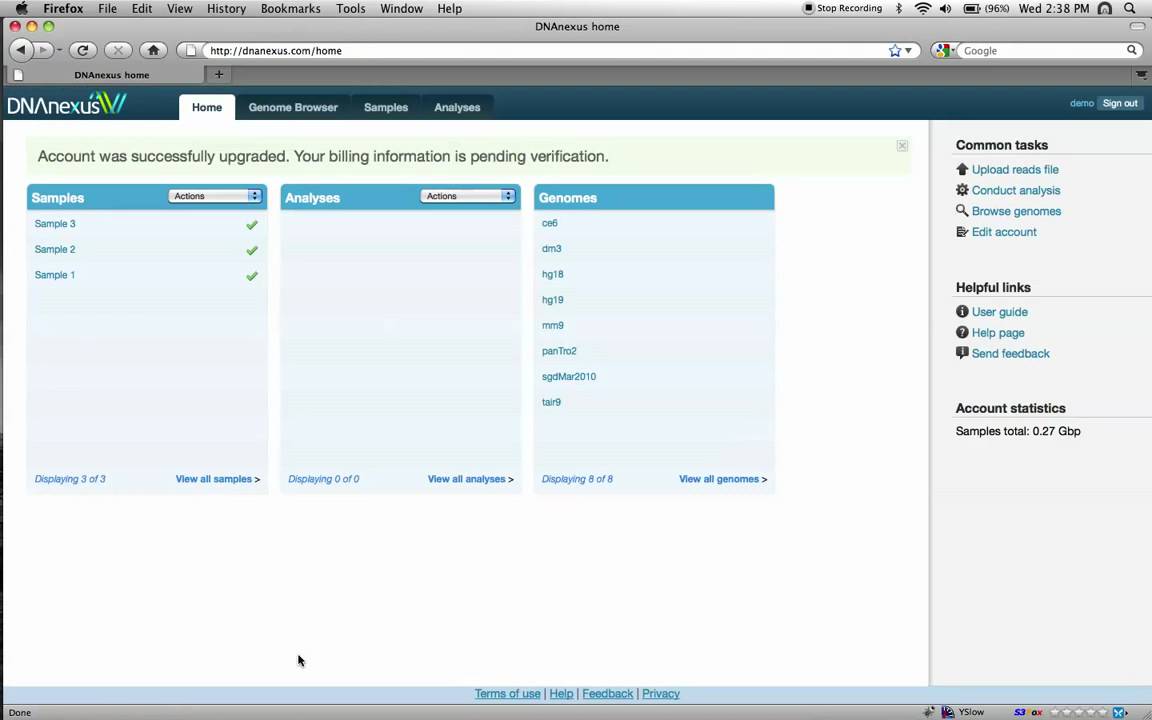1152x720 pixels.
Task: Click the Help page question mark icon
Action: (x=962, y=332)
